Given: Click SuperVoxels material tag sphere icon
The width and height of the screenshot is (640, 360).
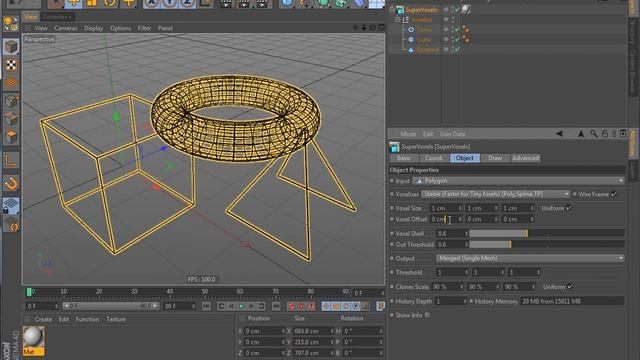Looking at the screenshot, I should click(466, 9).
